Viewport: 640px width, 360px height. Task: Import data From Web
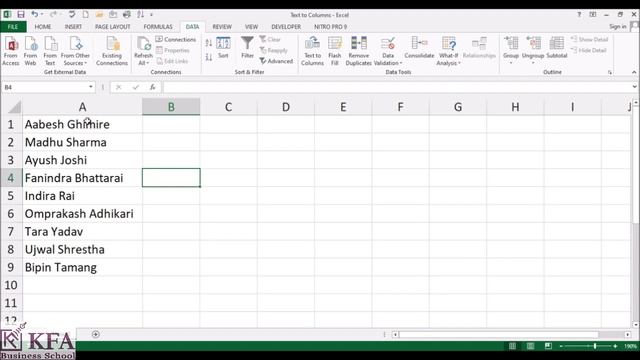(31, 51)
